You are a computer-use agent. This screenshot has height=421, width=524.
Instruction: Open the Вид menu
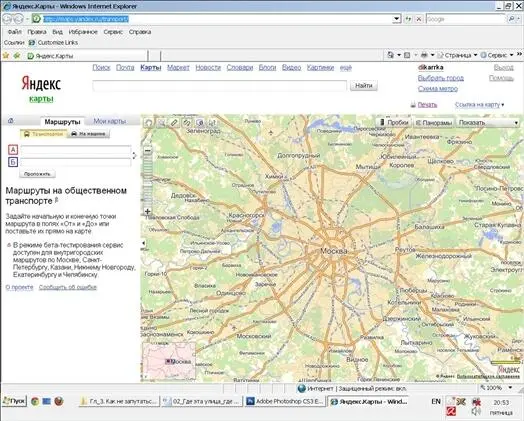tap(57, 32)
